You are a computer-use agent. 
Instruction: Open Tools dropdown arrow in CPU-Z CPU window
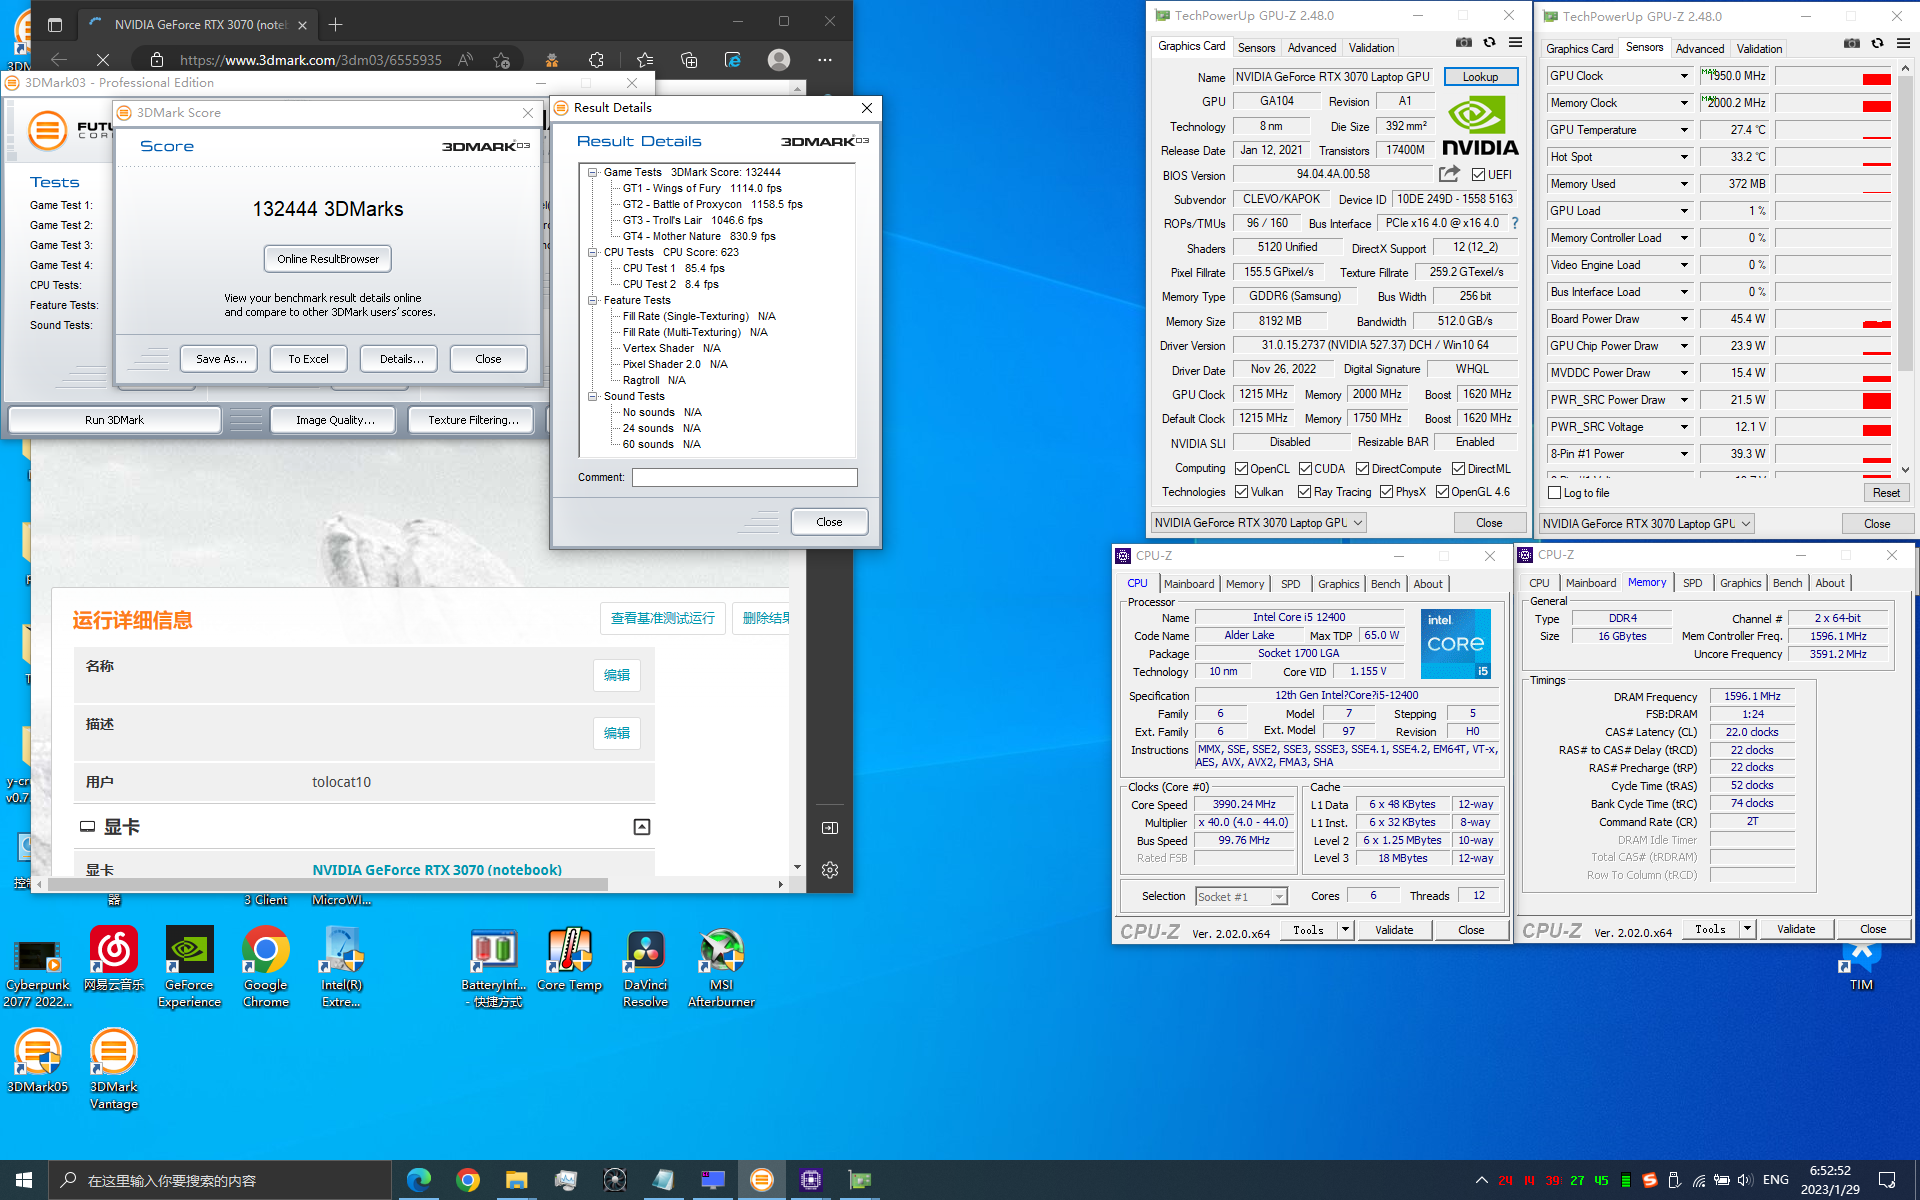1345,930
